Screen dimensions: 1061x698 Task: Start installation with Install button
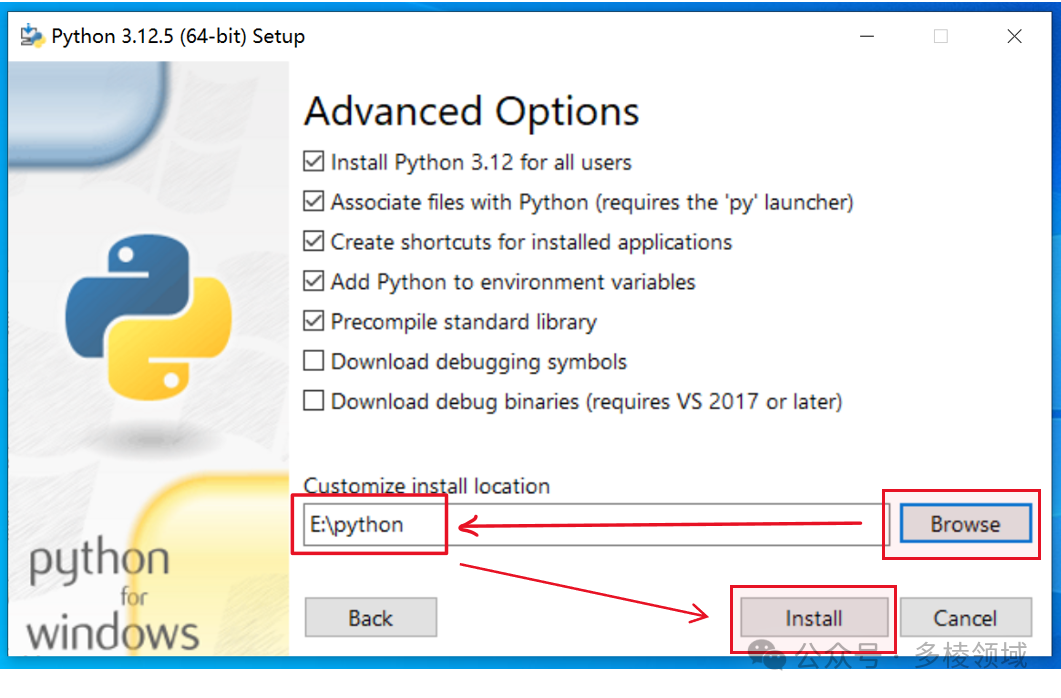814,618
